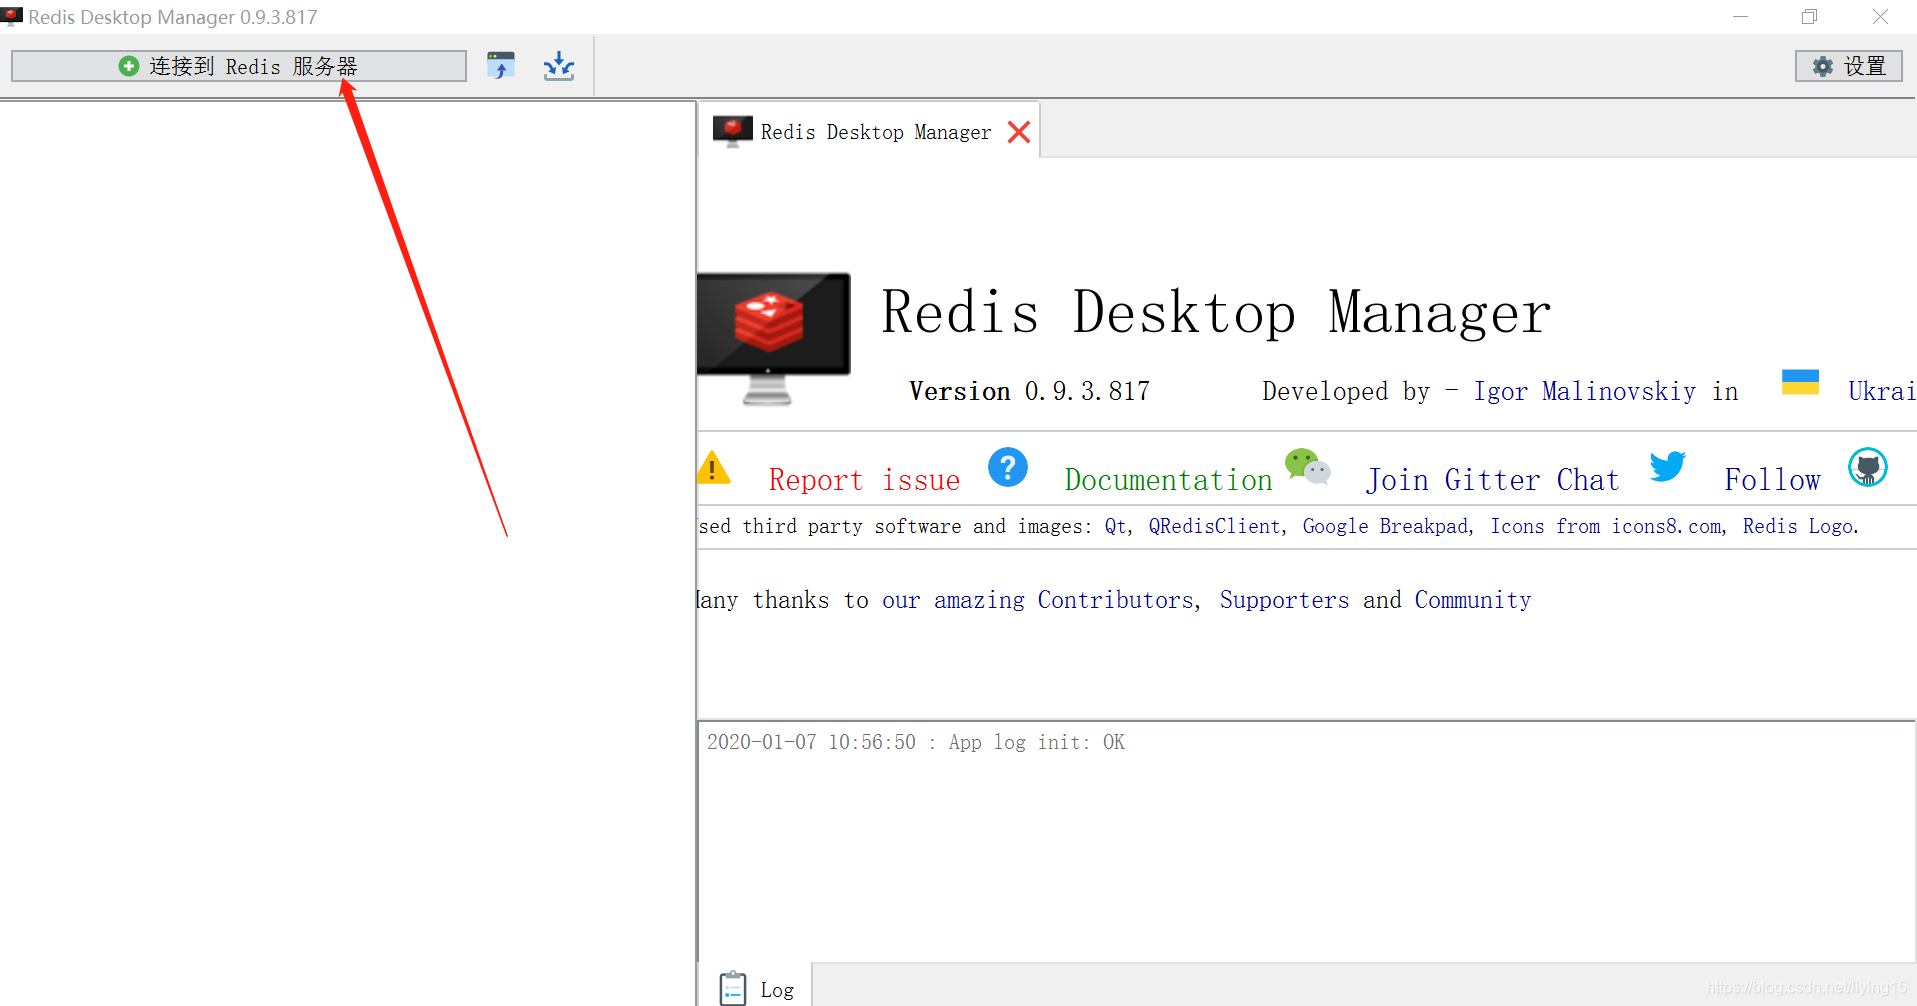Viewport: 1917px width, 1006px height.
Task: Close the Redis Desktop Manager window
Action: [x=1880, y=17]
